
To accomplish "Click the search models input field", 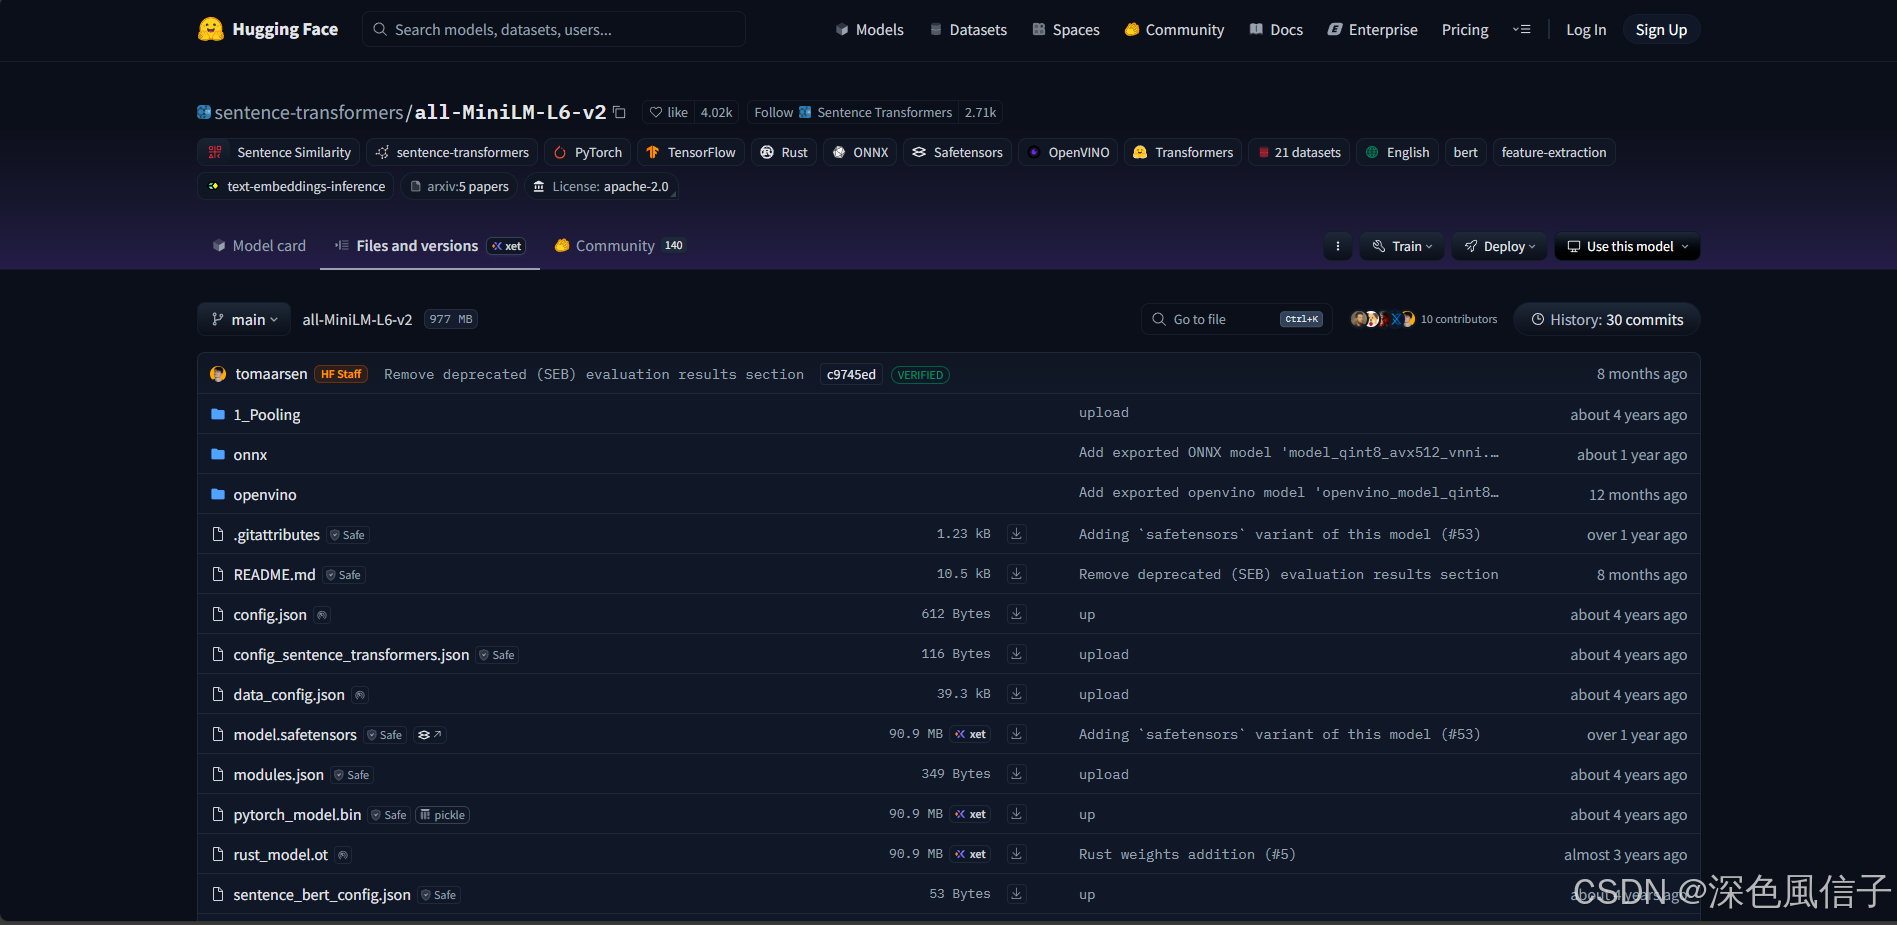I will pos(554,29).
